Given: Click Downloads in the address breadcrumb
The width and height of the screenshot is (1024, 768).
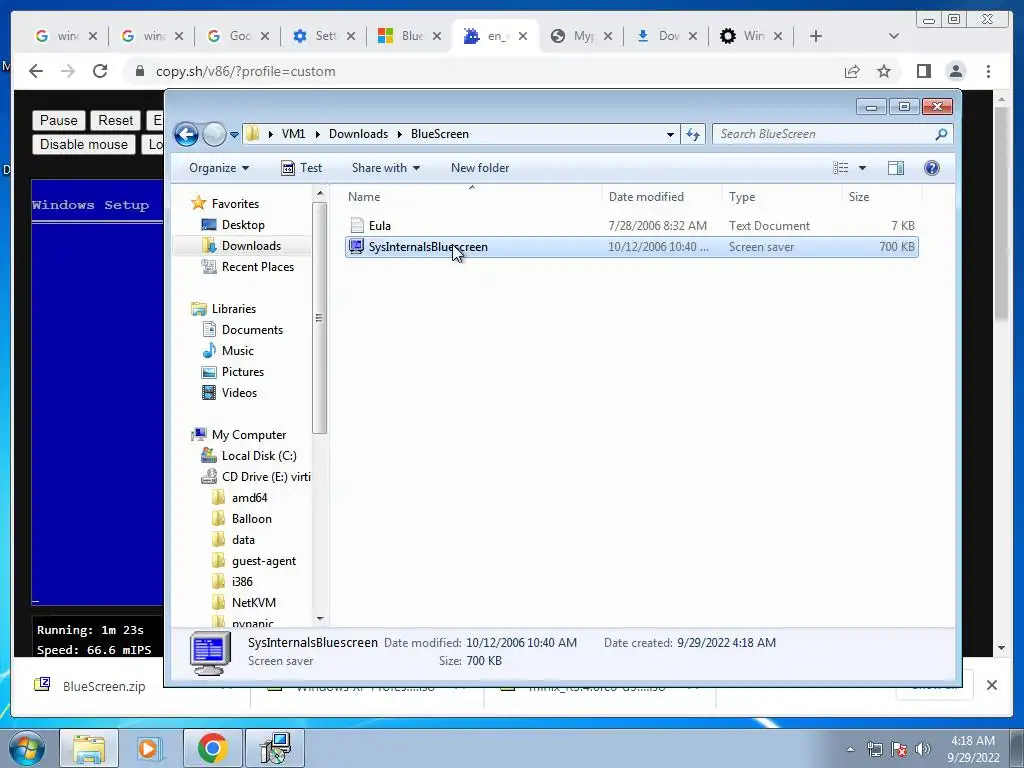Looking at the screenshot, I should point(359,134).
